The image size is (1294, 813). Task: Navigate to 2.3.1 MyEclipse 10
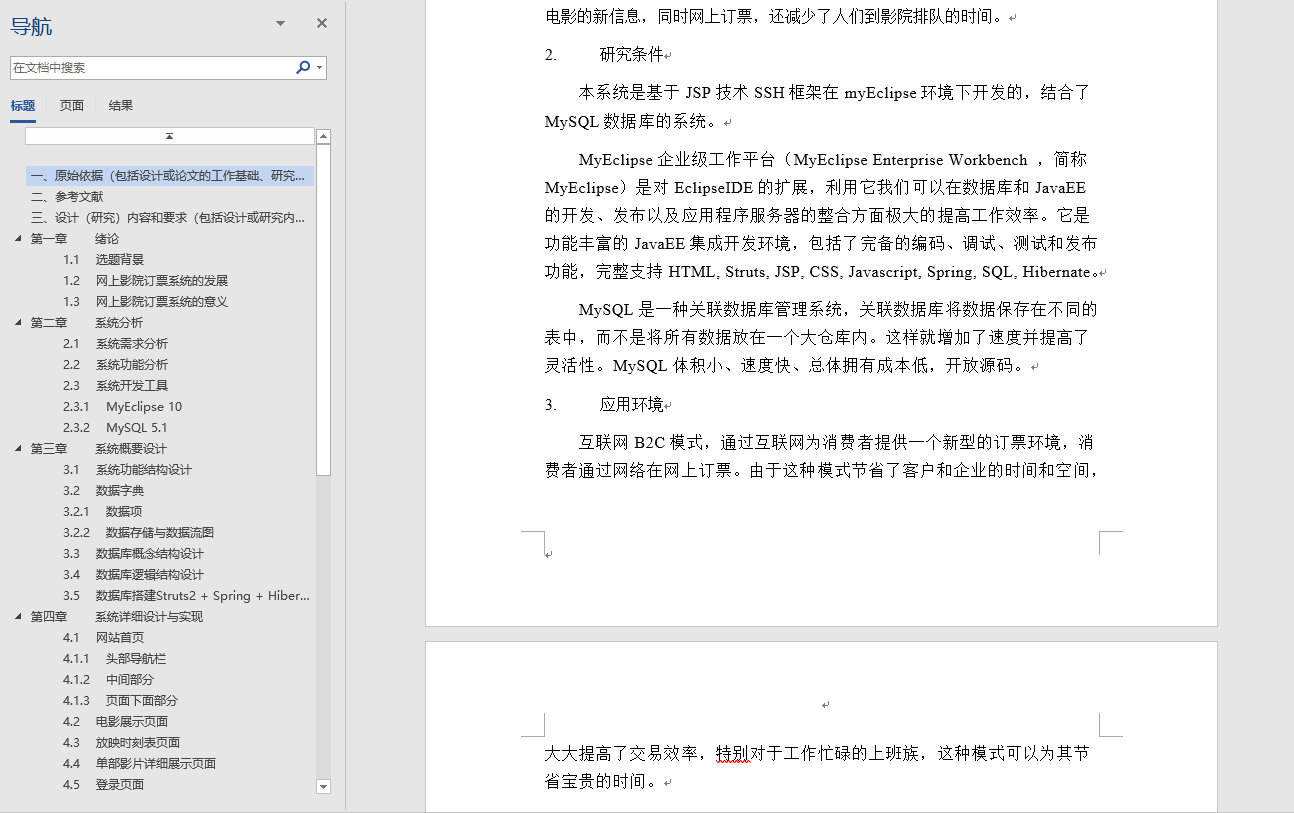click(x=144, y=407)
